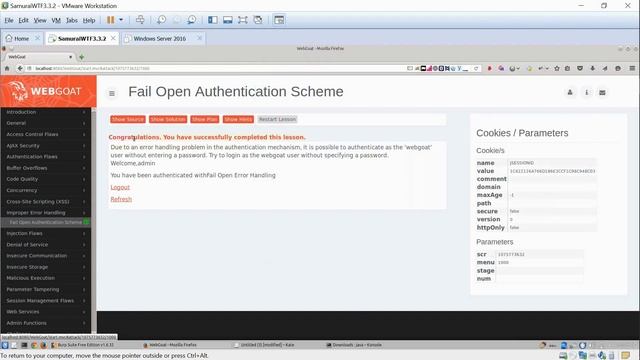The width and height of the screenshot is (640, 360).
Task: Expand the AJAX Security category
Action: point(46,145)
